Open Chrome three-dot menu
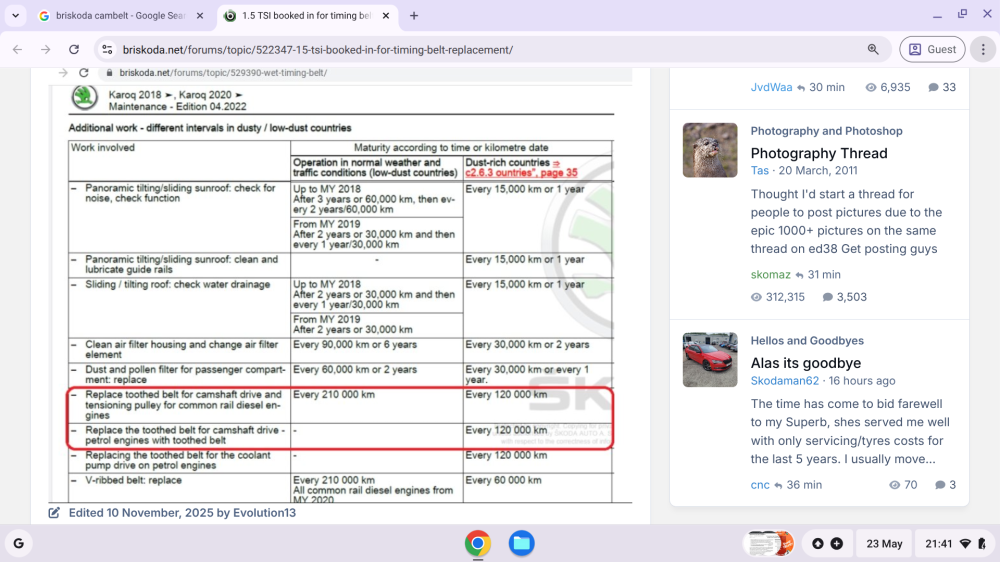 point(983,49)
